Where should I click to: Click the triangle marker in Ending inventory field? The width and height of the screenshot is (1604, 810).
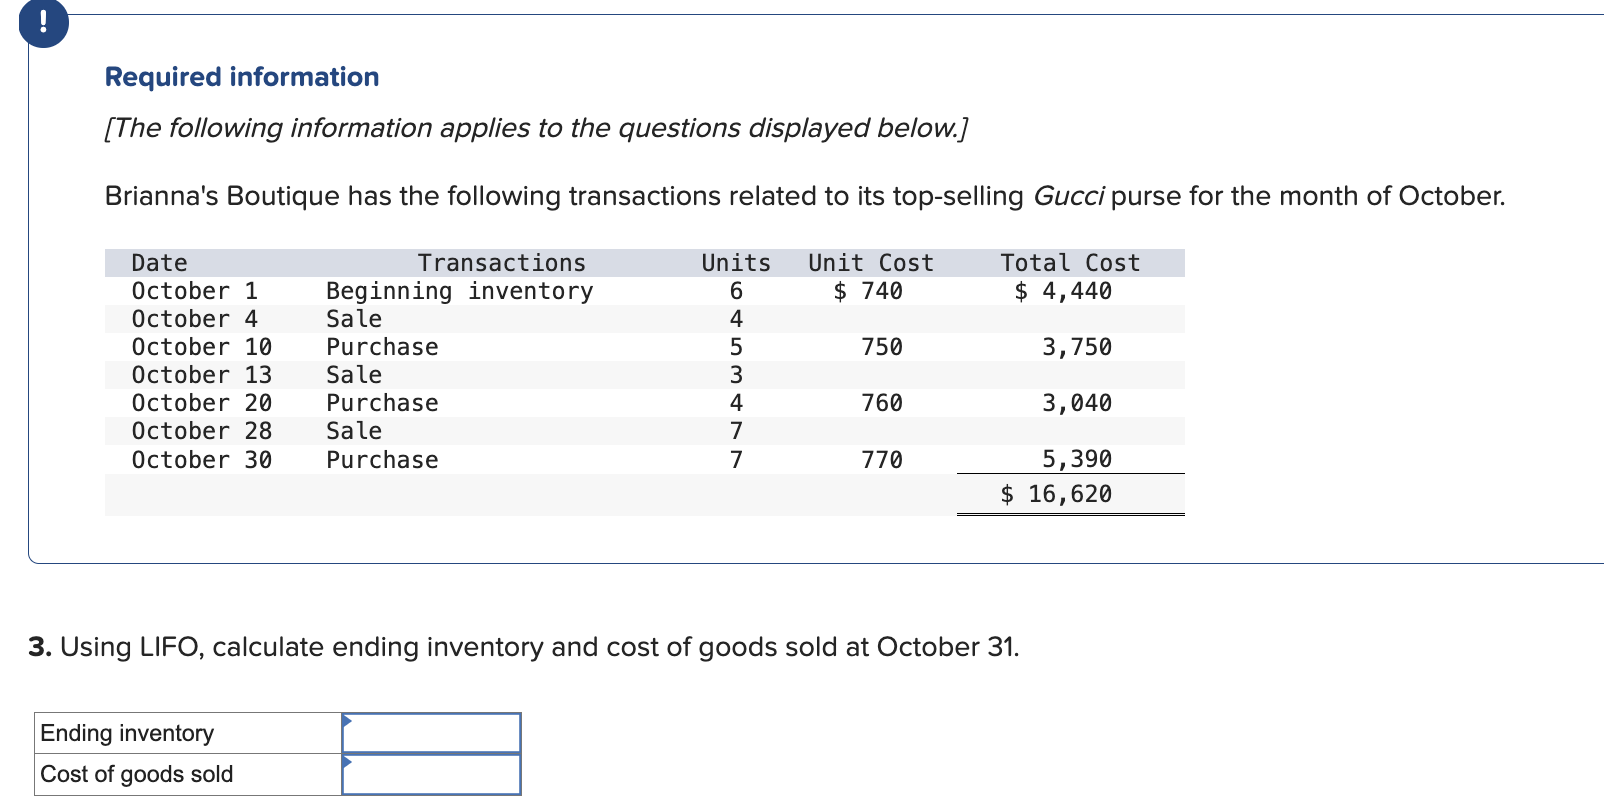pos(347,721)
